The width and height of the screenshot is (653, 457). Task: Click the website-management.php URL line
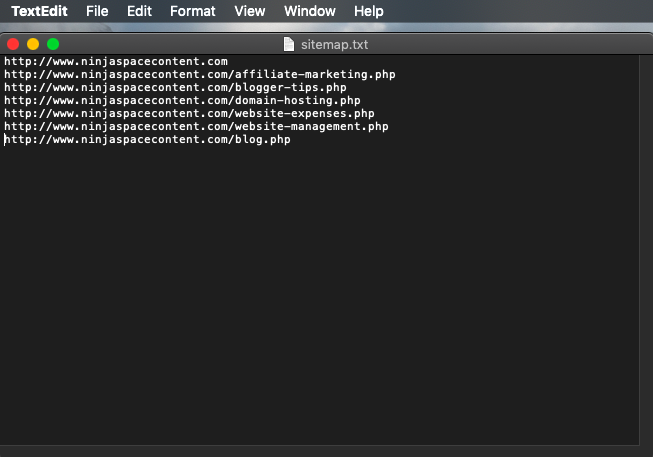[x=195, y=127]
